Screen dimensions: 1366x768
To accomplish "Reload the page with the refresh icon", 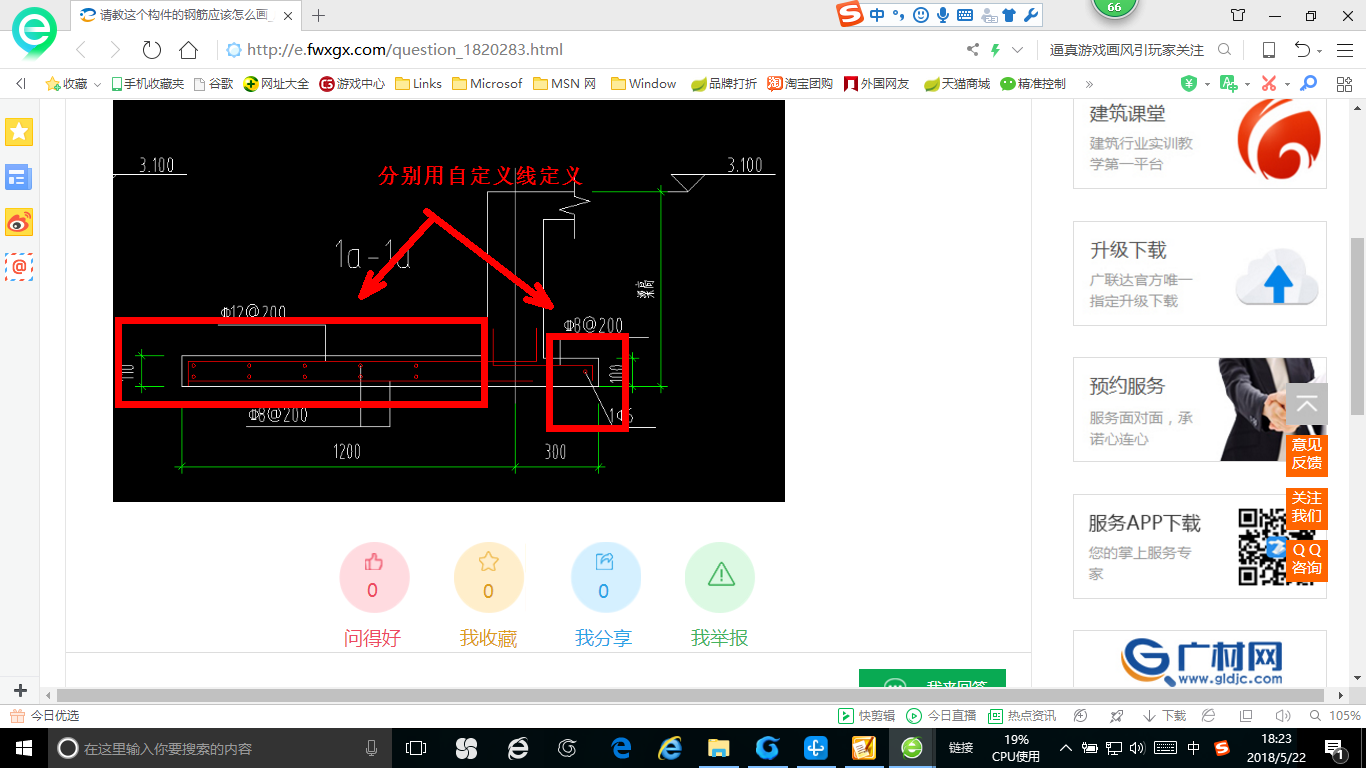I will [152, 50].
